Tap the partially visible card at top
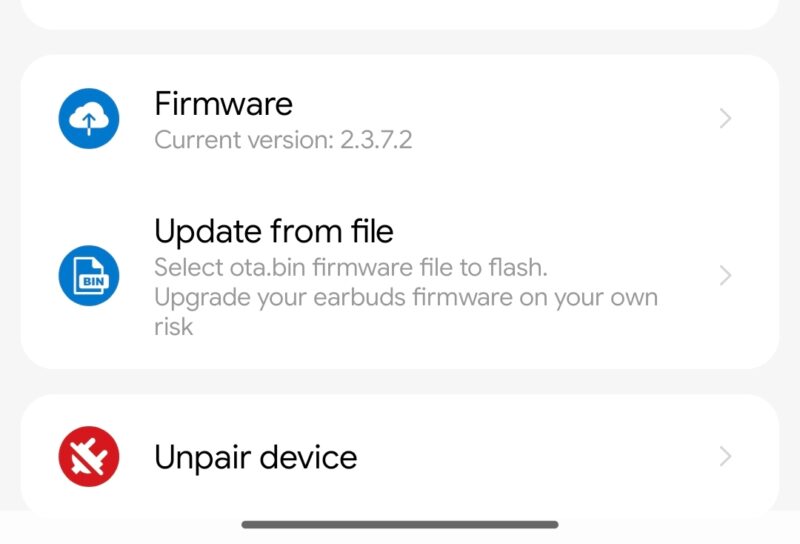This screenshot has height=544, width=800. pyautogui.click(x=400, y=14)
